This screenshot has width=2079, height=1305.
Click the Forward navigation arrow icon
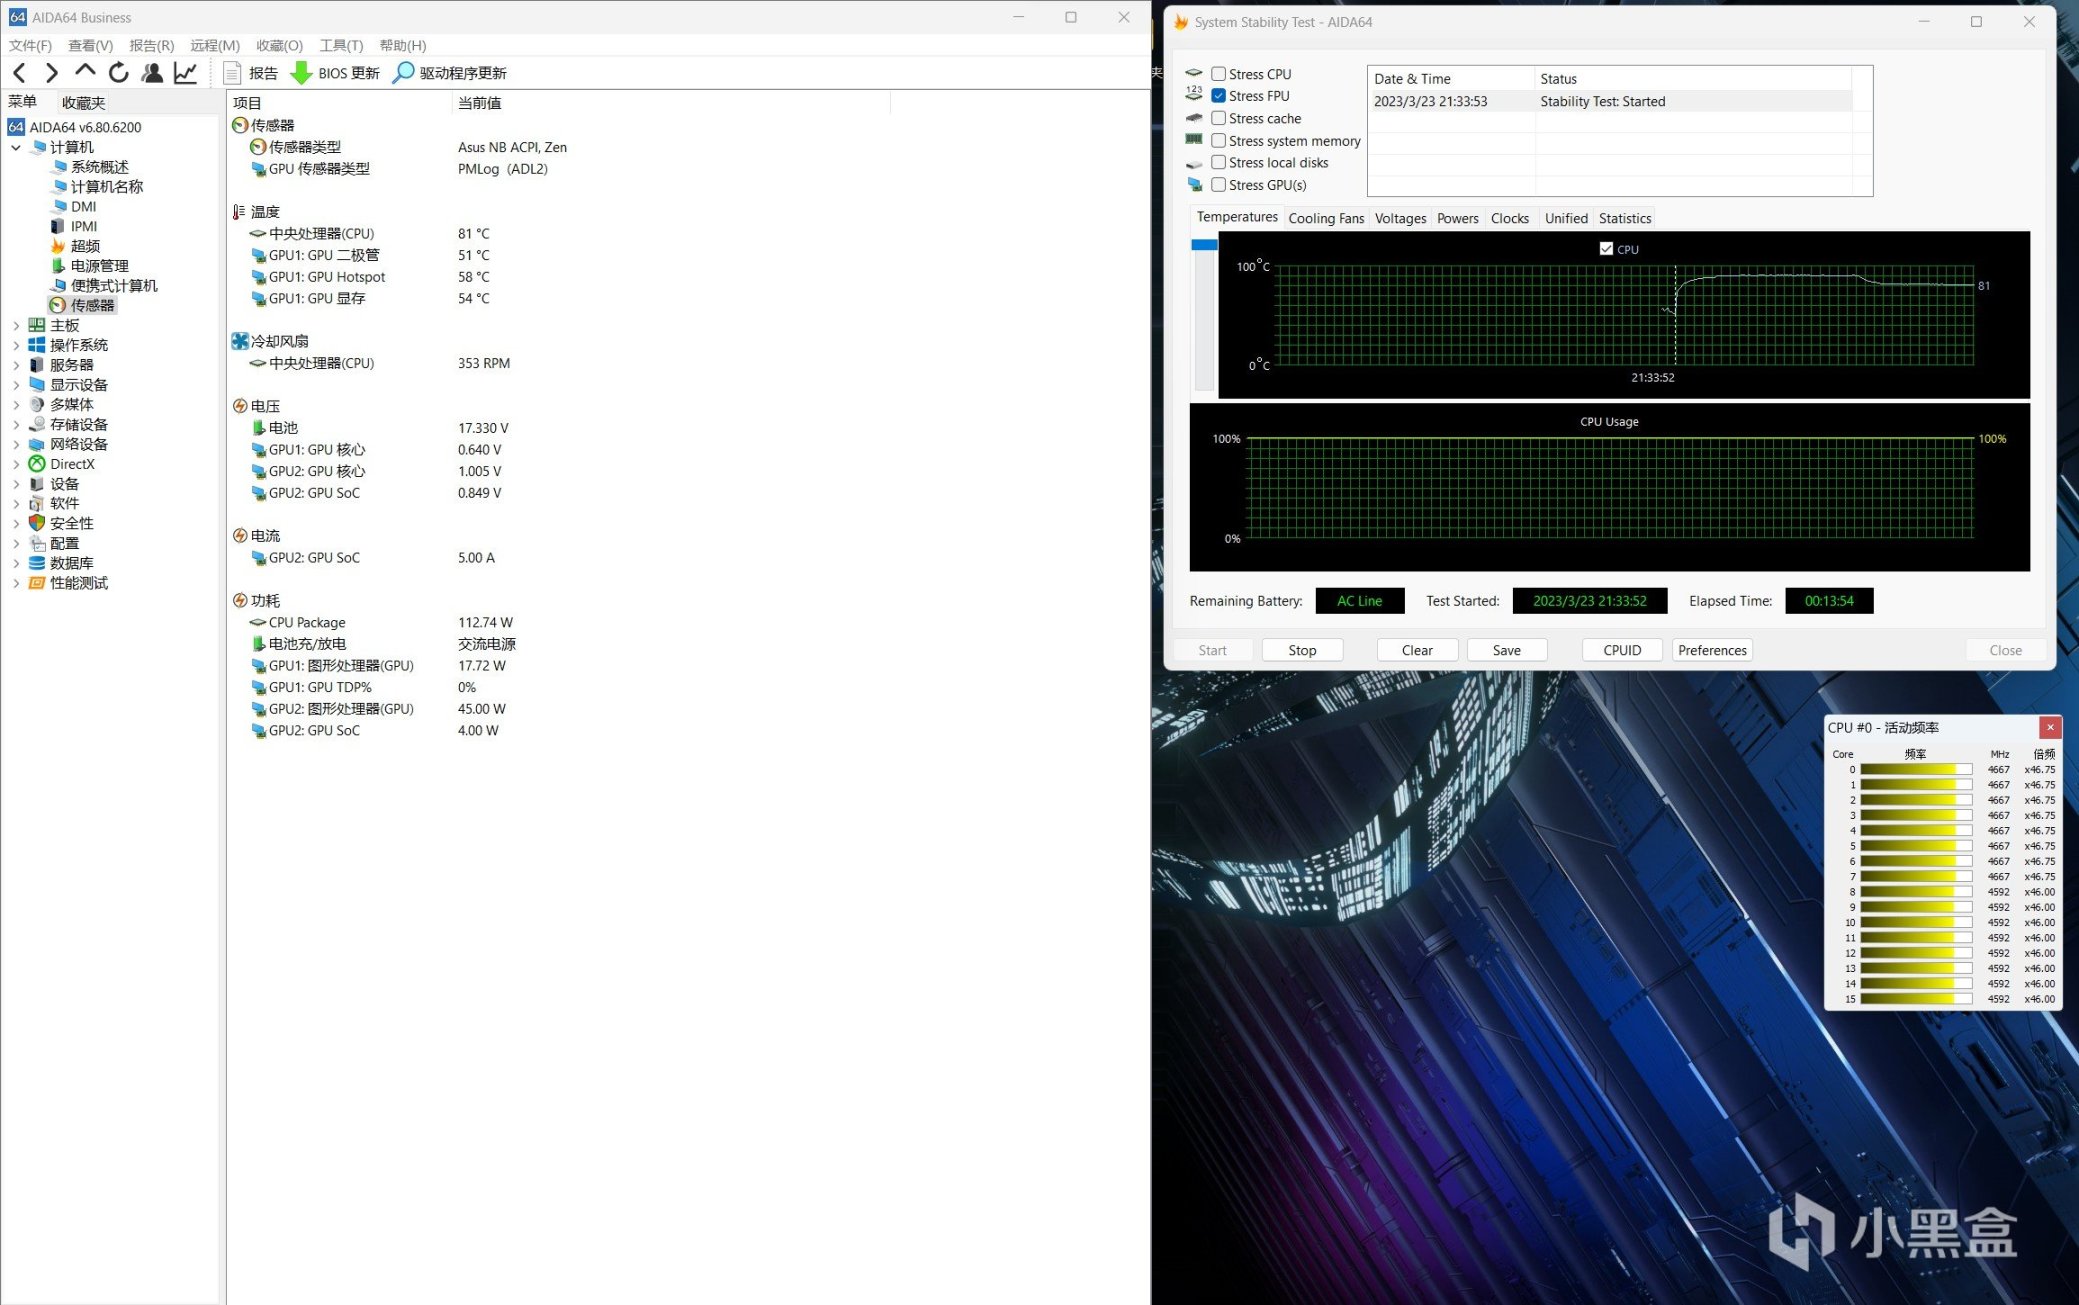pos(52,72)
